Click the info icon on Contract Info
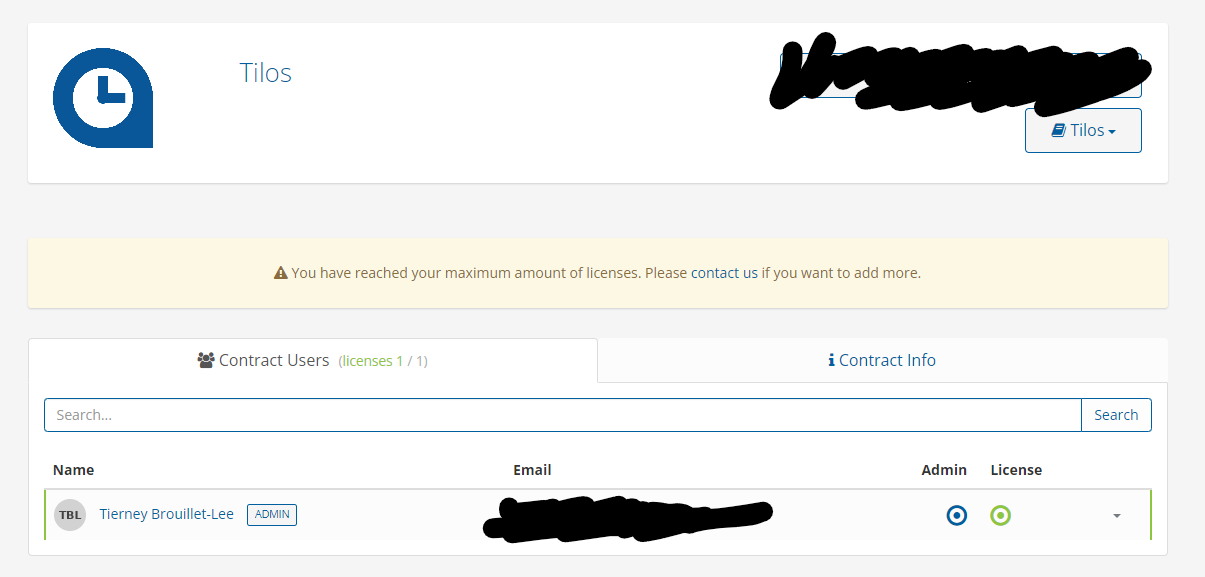The width and height of the screenshot is (1205, 577). point(831,360)
